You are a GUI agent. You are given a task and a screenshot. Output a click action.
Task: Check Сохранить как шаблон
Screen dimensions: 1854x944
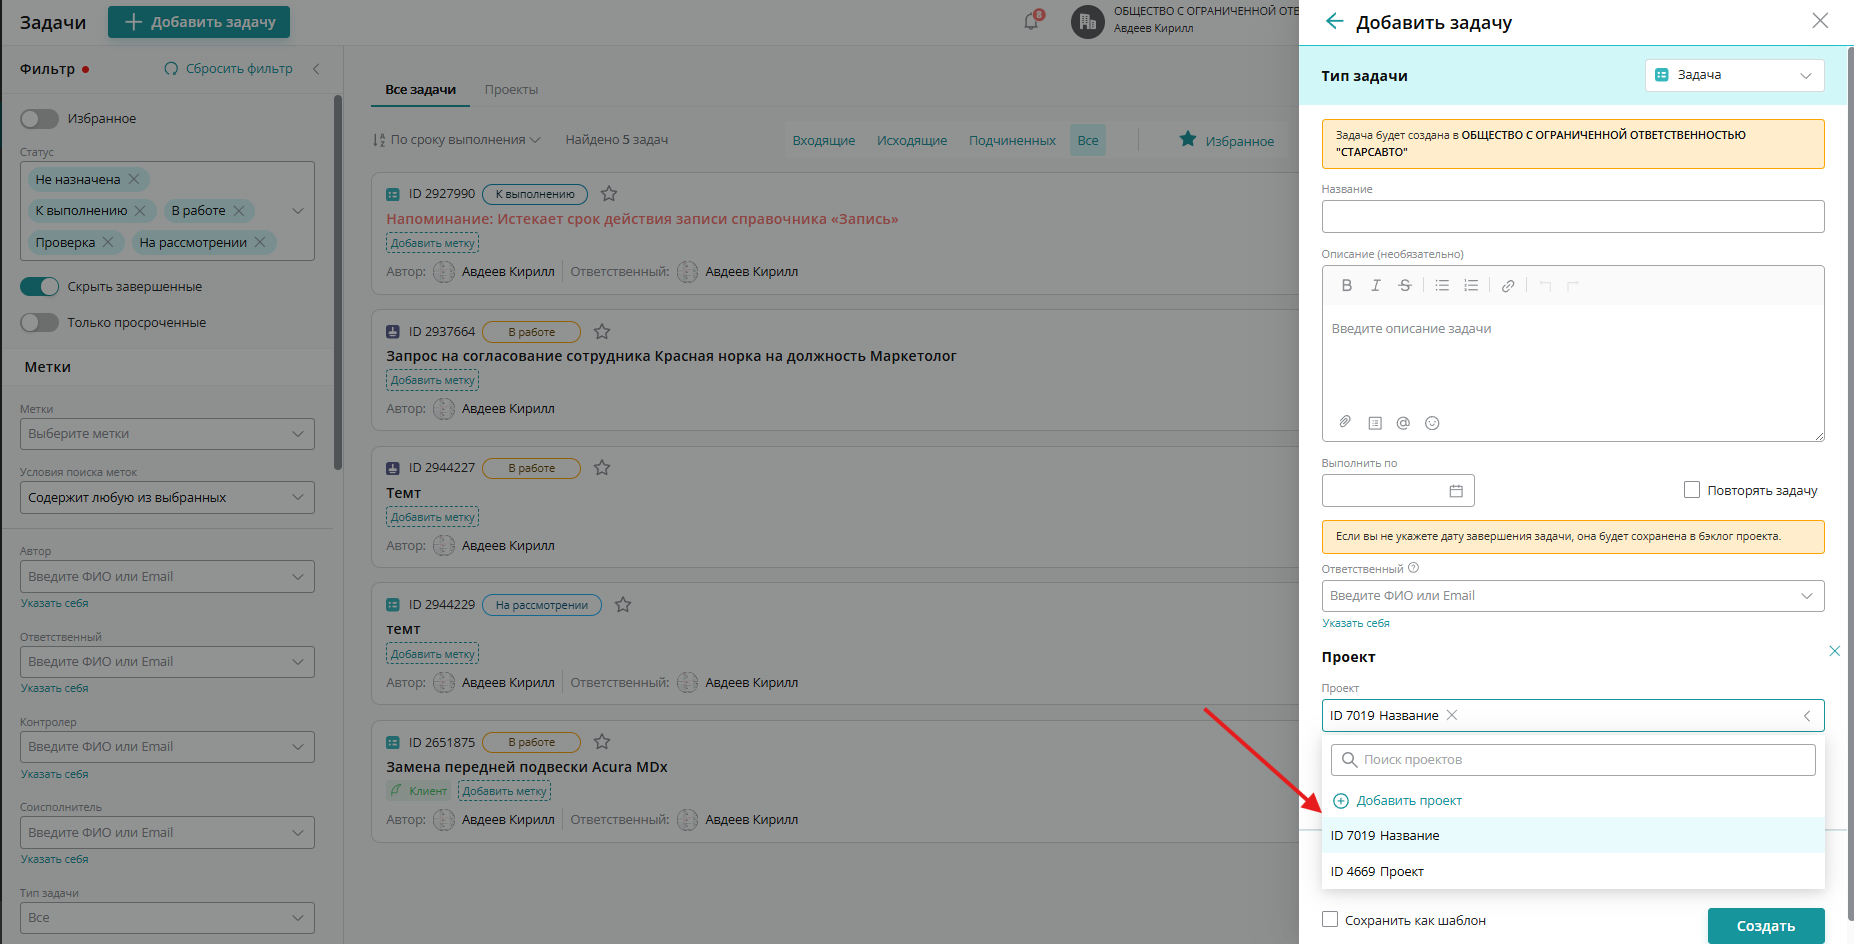[1330, 919]
